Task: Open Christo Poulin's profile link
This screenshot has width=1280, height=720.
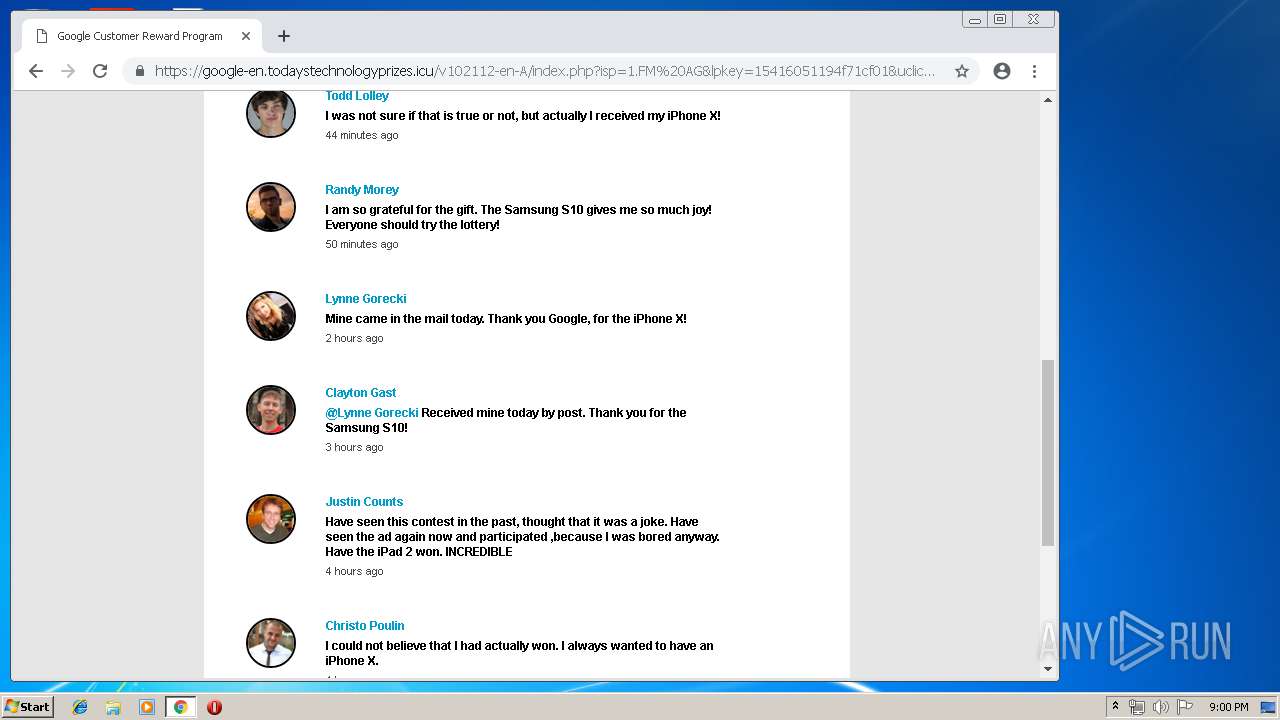Action: tap(365, 626)
